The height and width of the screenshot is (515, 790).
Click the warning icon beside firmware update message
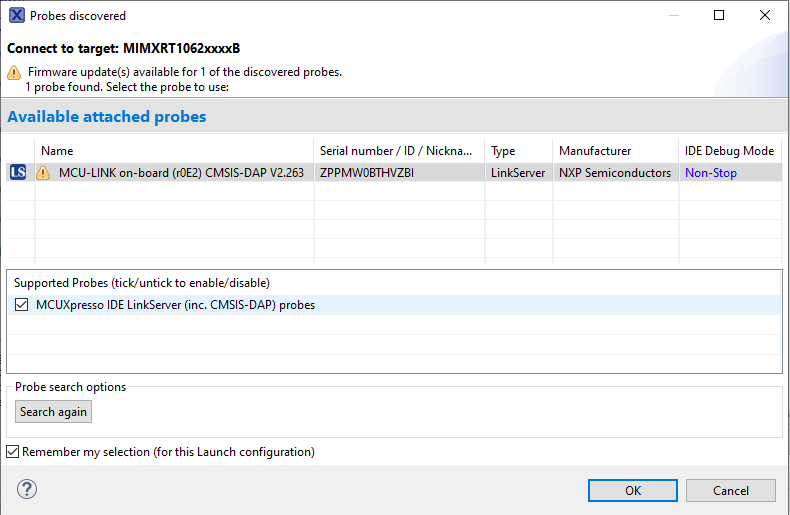14,72
